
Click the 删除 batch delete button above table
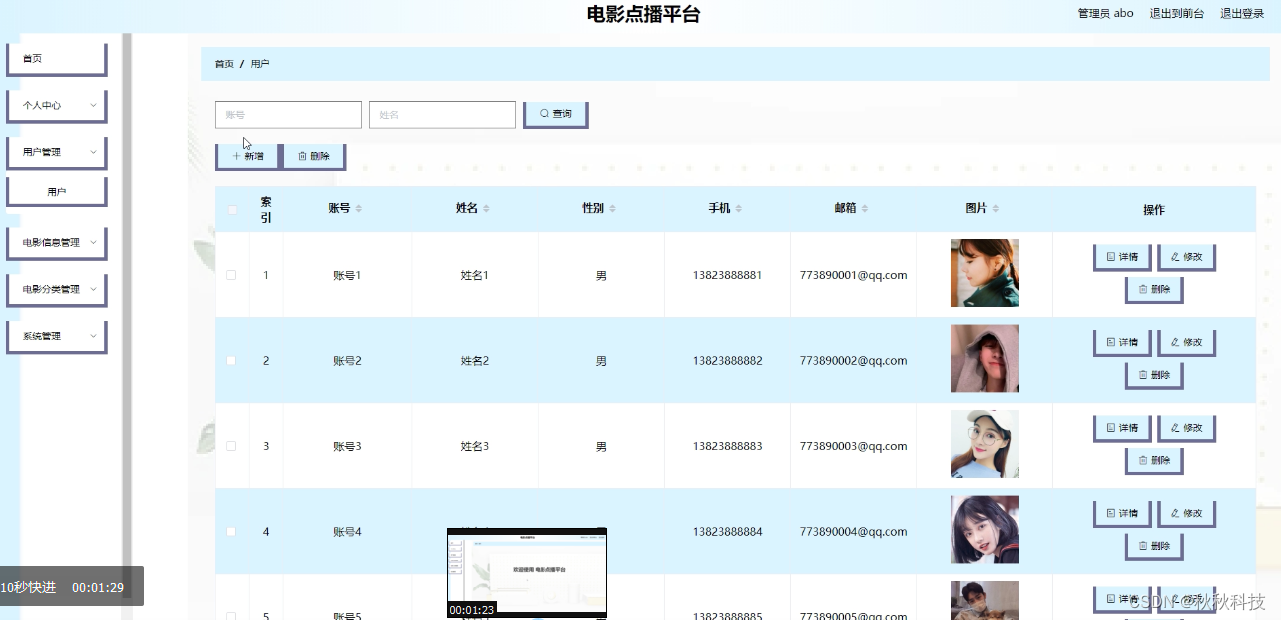click(x=314, y=156)
